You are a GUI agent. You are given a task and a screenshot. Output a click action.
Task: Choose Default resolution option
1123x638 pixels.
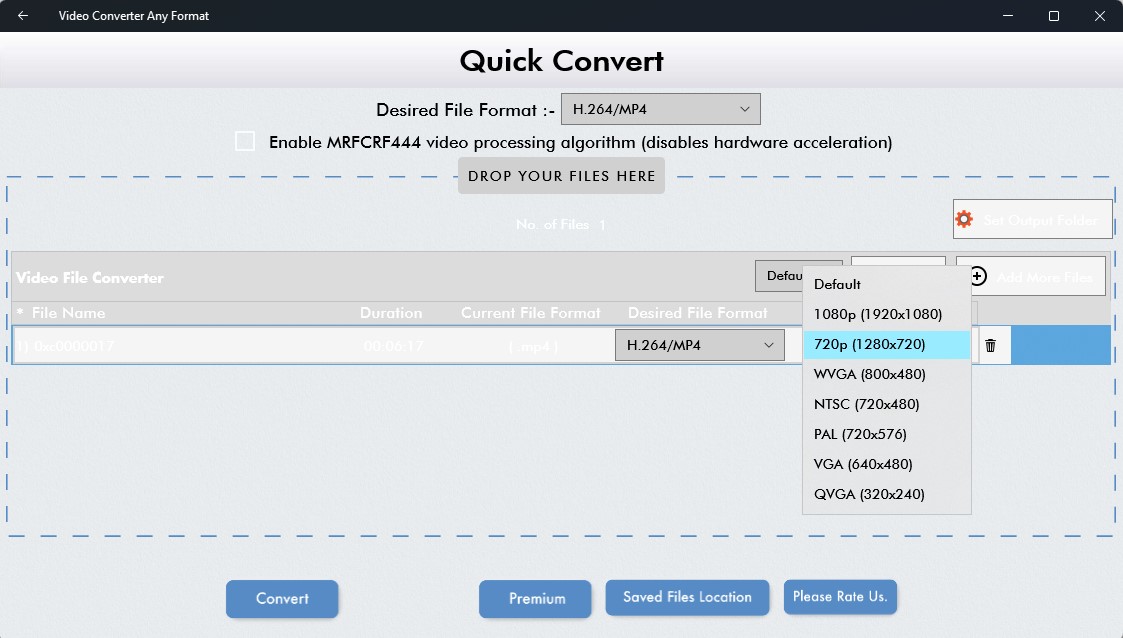point(887,284)
